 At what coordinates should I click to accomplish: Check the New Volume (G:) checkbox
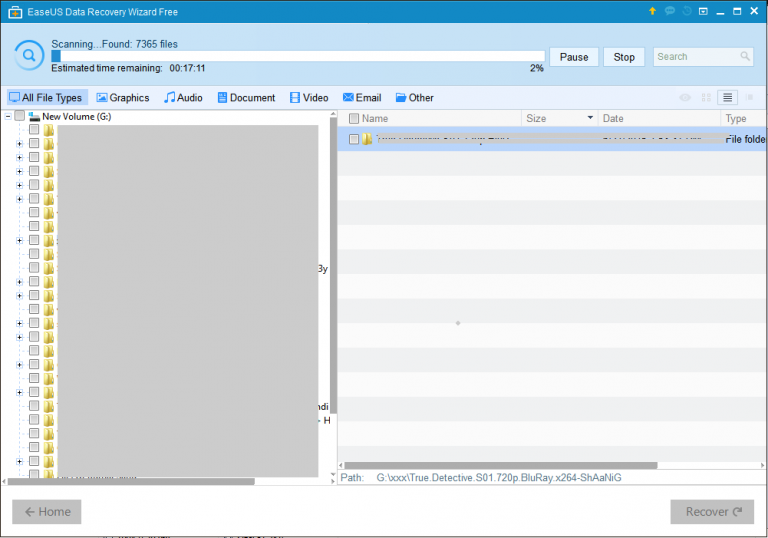[x=20, y=116]
